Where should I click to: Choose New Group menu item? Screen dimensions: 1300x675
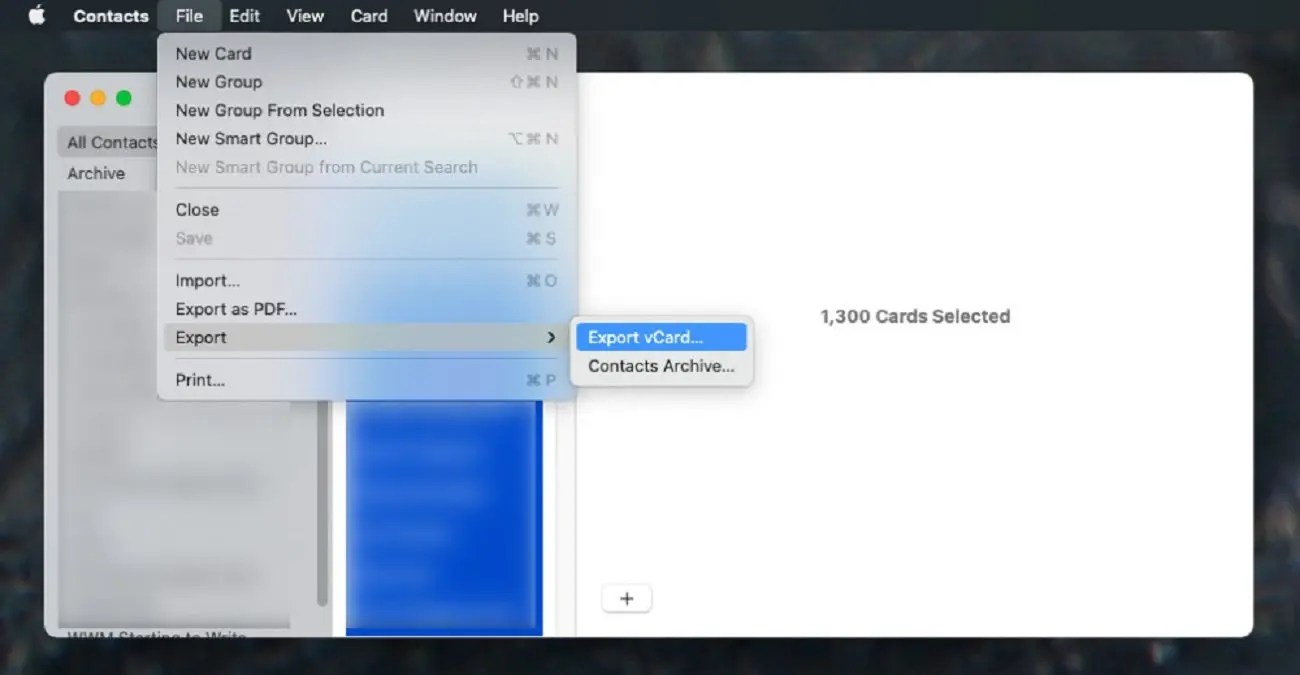click(x=367, y=82)
